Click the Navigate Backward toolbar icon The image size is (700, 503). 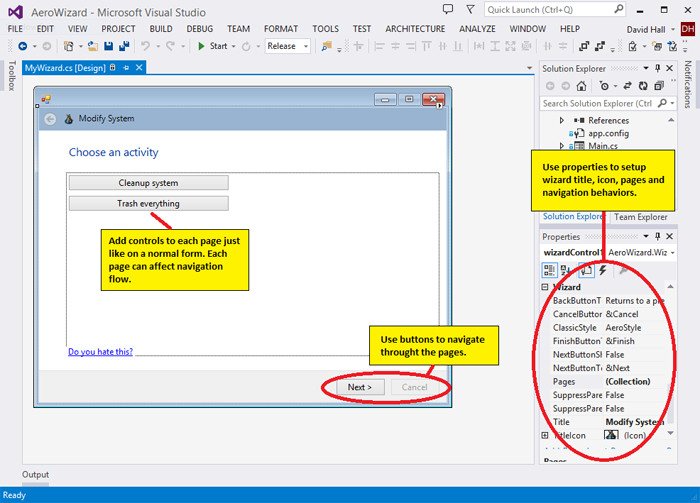pos(22,46)
